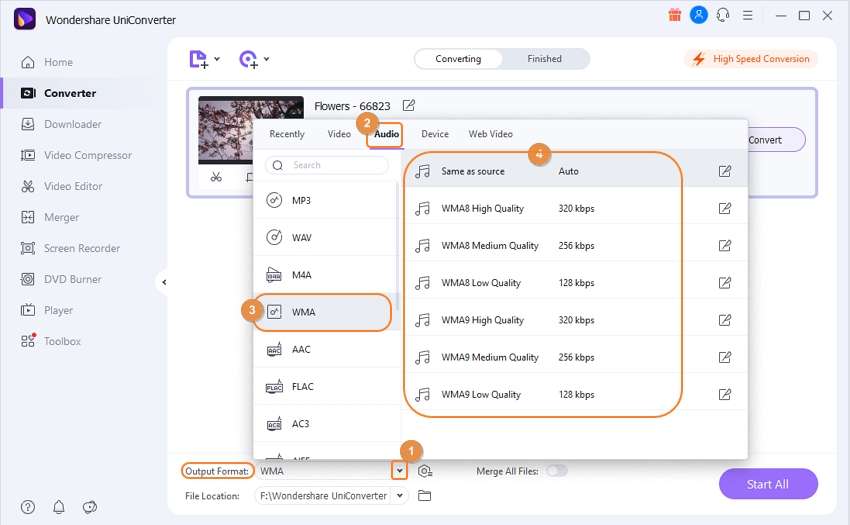Edit the WMA9 Medium Quality preset
The height and width of the screenshot is (525, 850).
point(725,357)
